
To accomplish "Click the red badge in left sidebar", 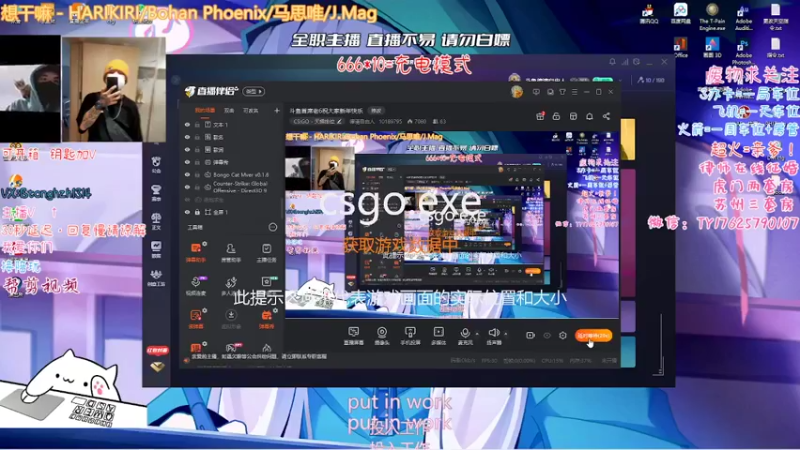I will (157, 351).
